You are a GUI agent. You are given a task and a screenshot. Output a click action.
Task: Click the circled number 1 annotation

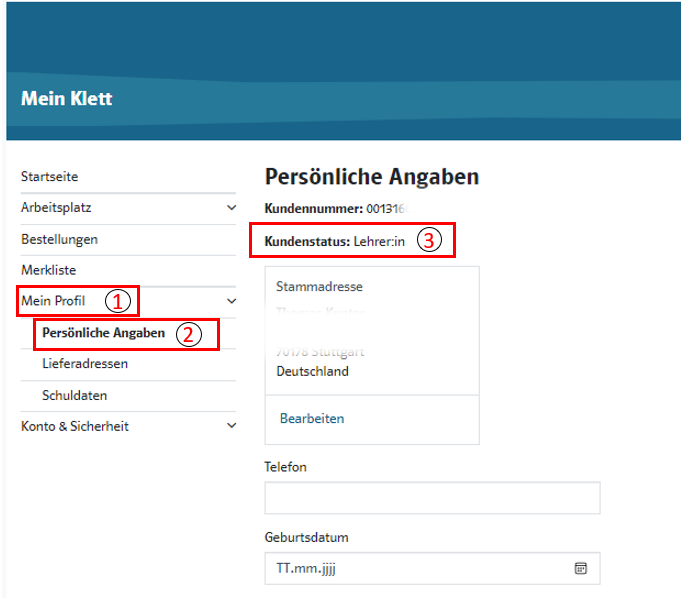coord(119,300)
